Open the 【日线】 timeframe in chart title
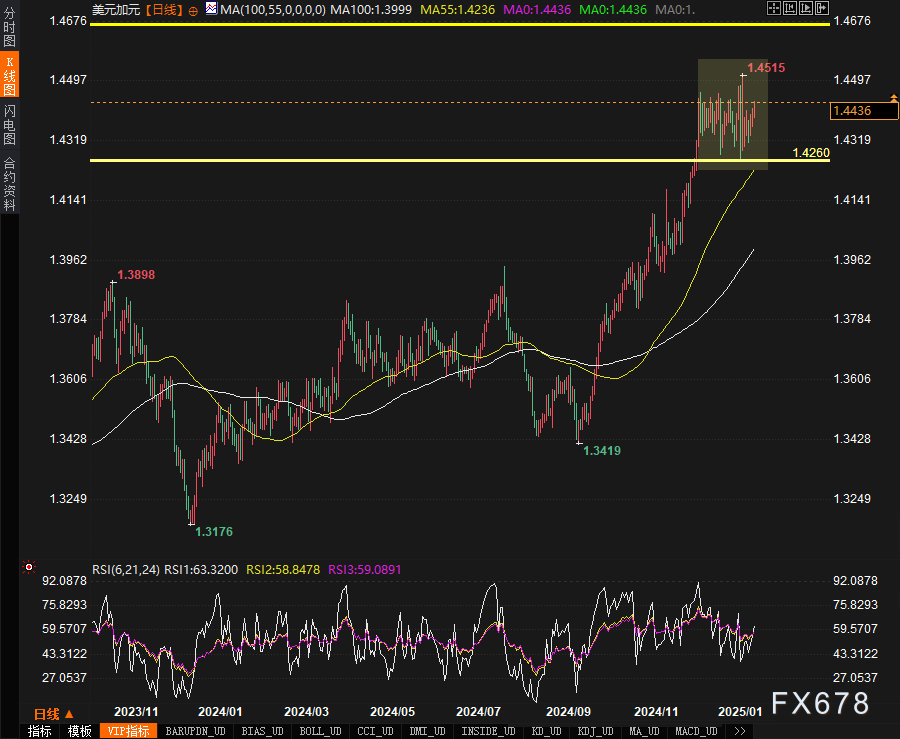 click(164, 10)
